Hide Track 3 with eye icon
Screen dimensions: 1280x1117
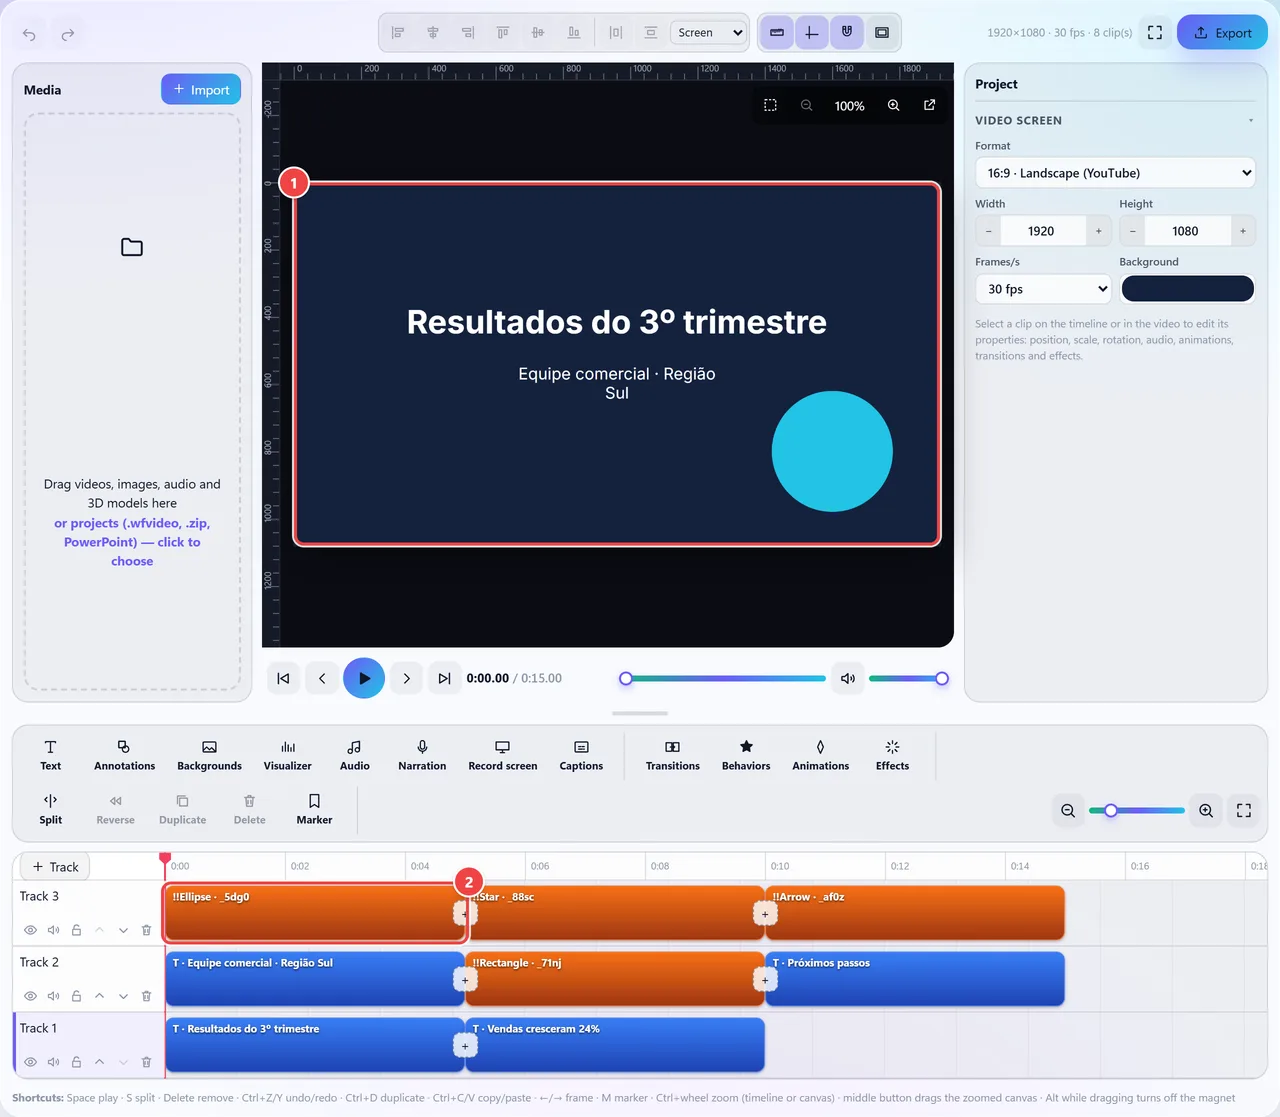31,930
